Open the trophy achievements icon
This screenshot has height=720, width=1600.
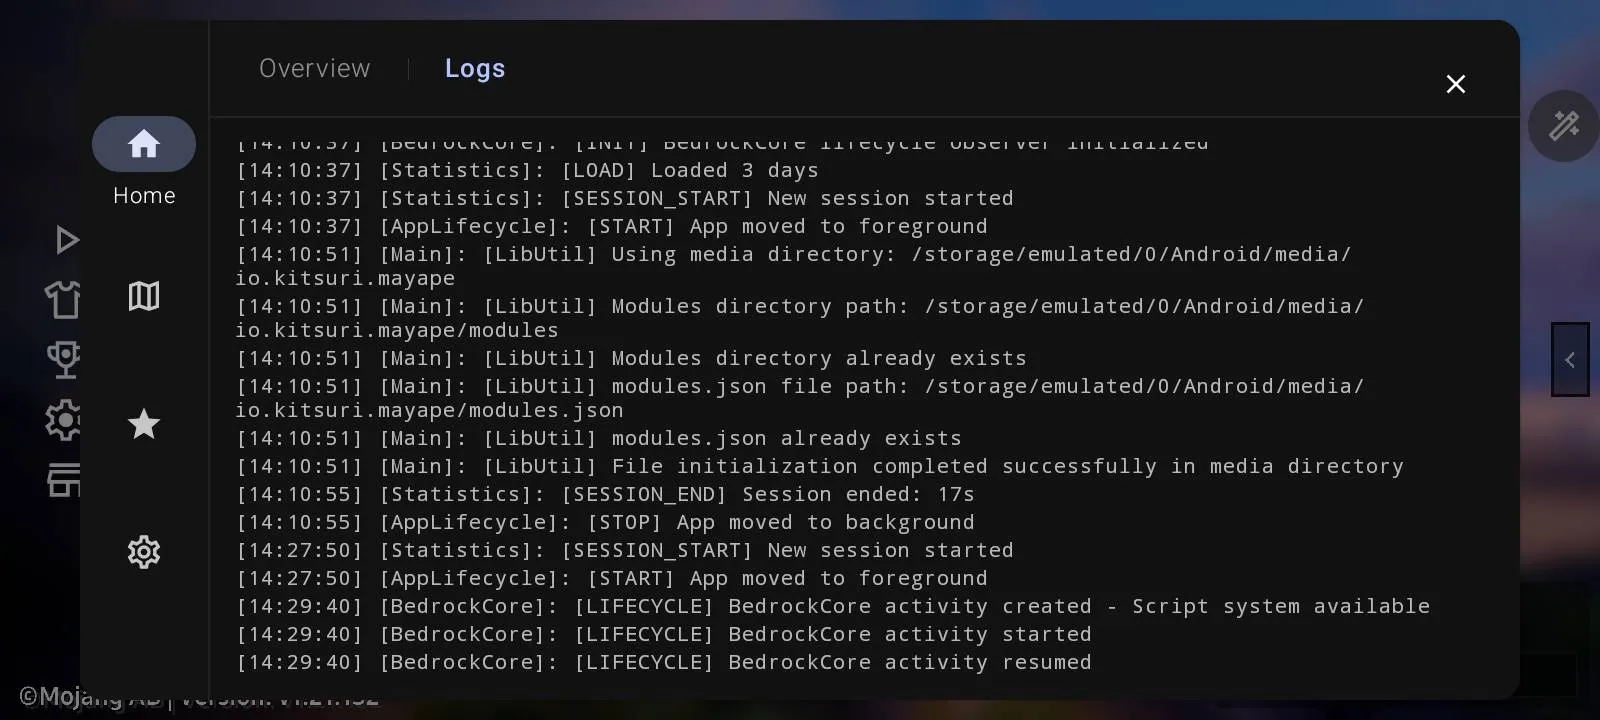[x=64, y=359]
